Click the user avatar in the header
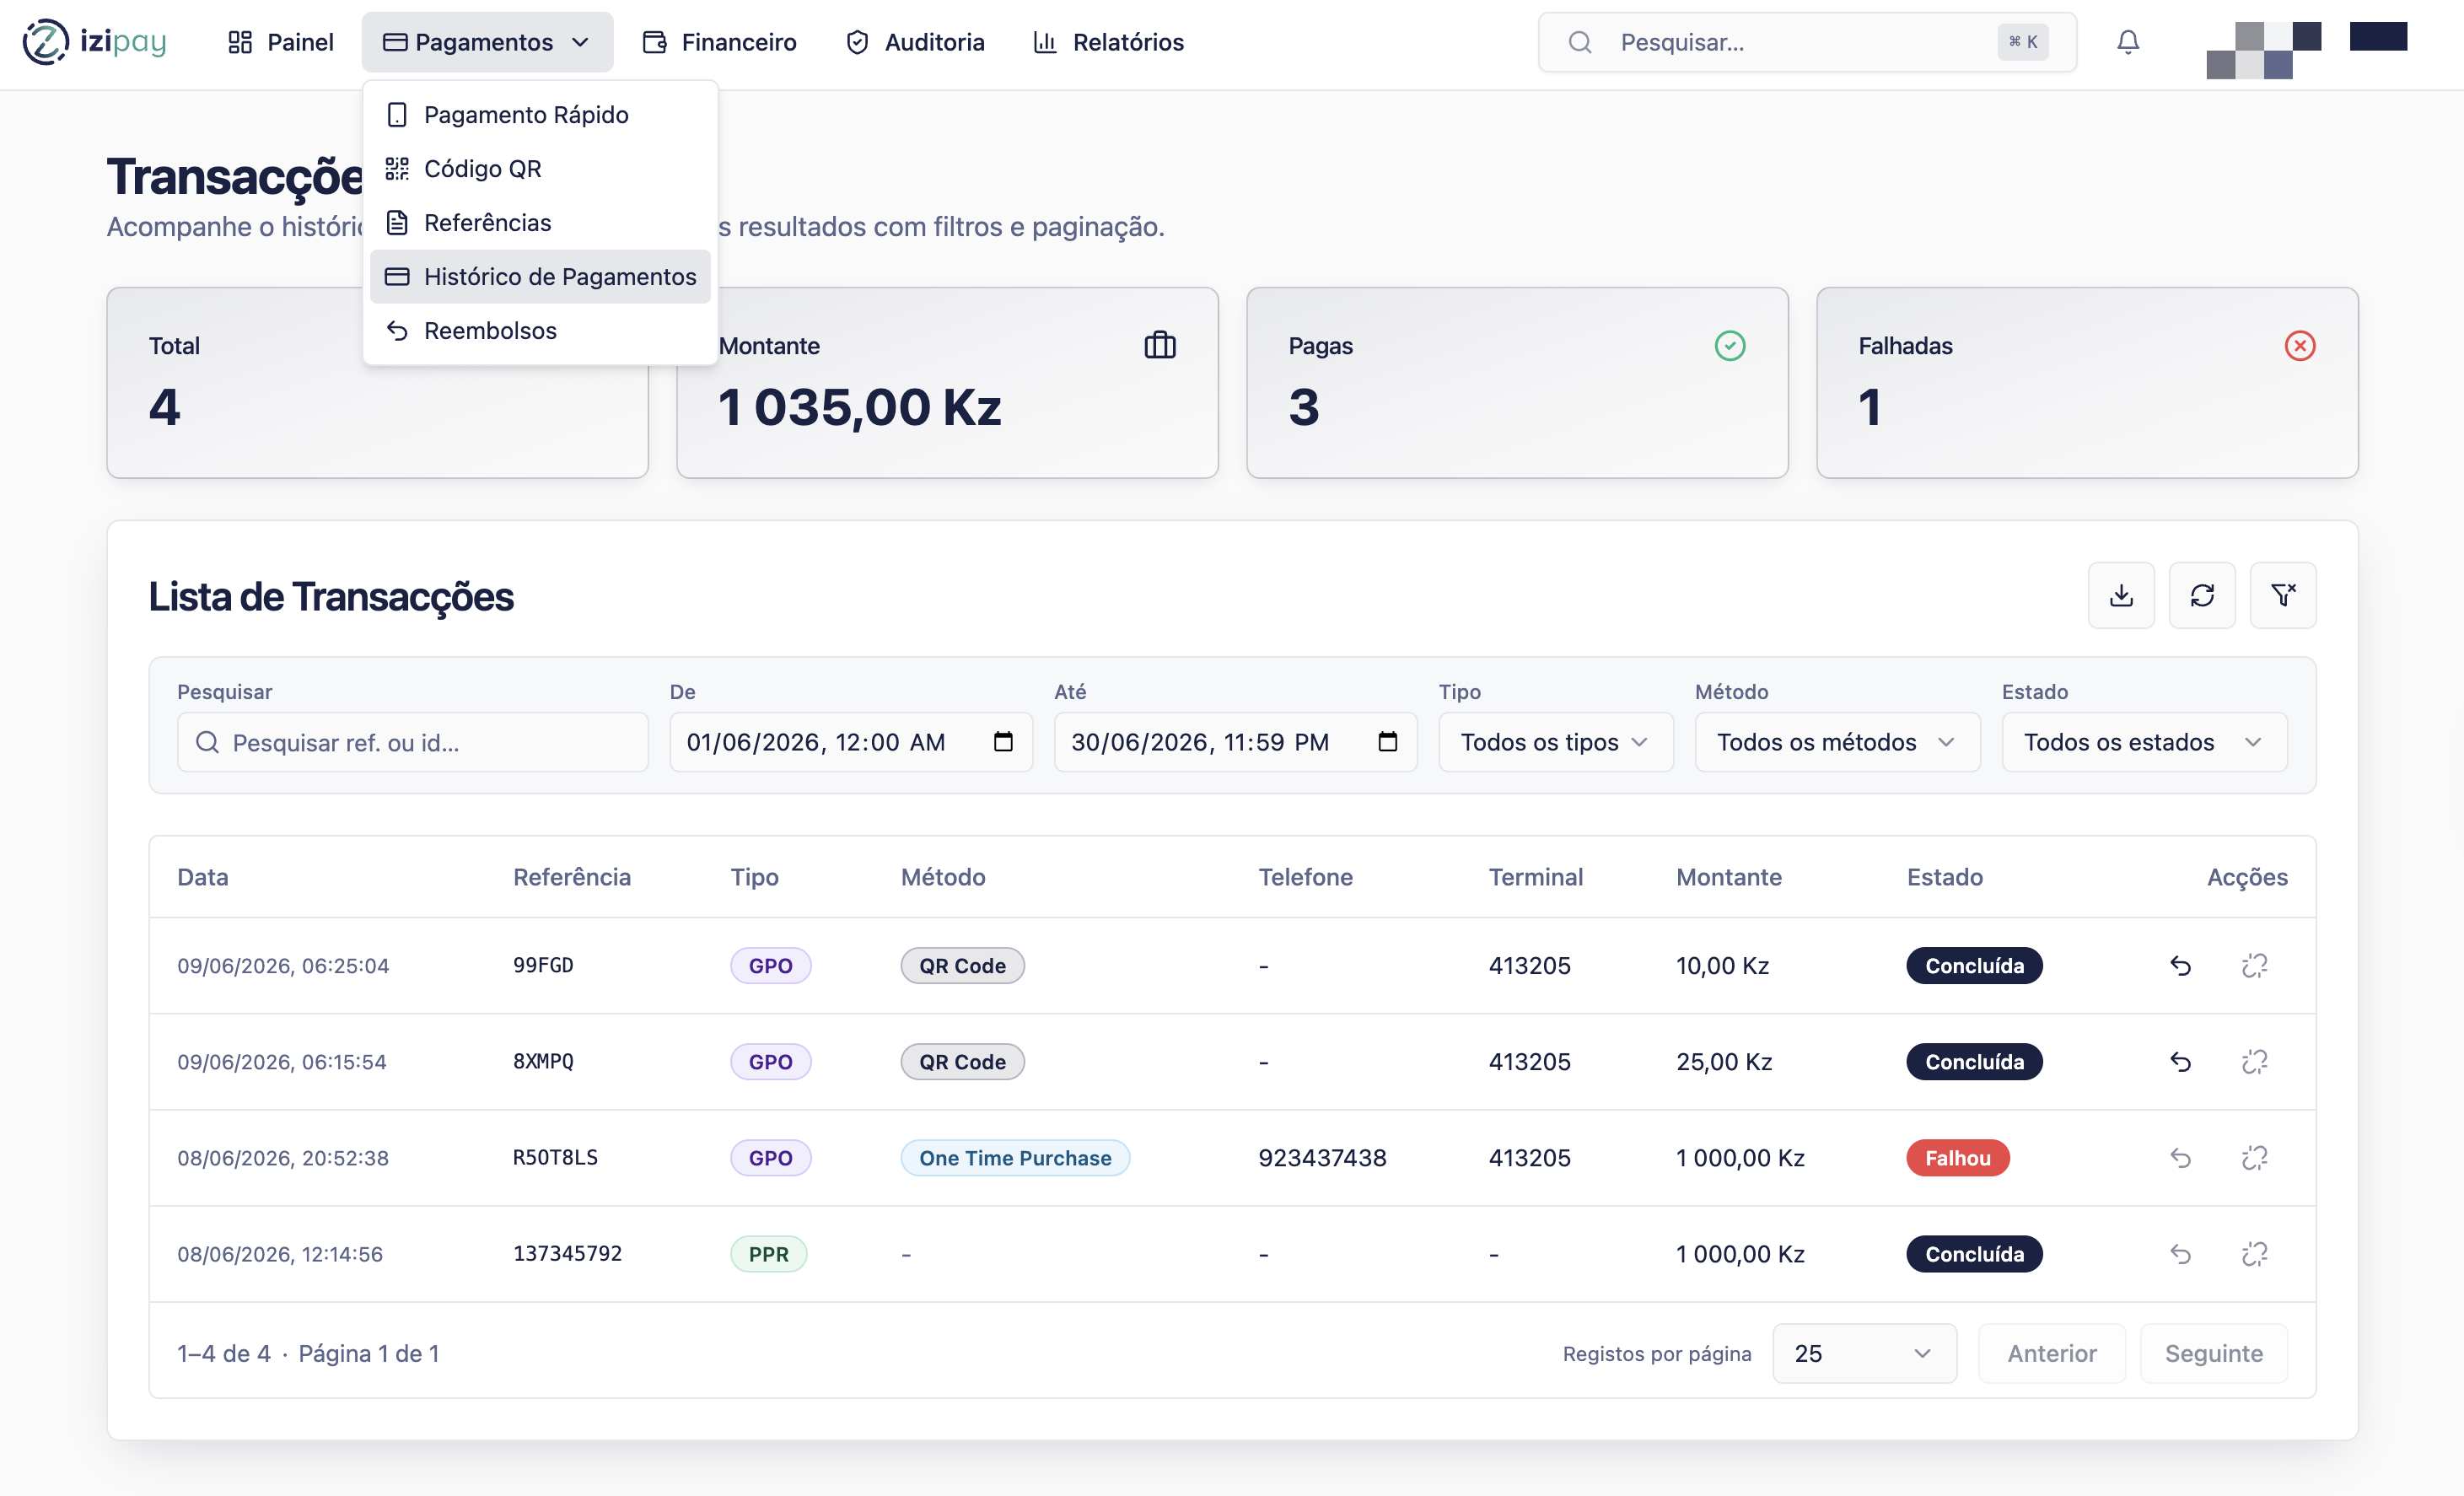2464x1496 pixels. (x=2264, y=50)
